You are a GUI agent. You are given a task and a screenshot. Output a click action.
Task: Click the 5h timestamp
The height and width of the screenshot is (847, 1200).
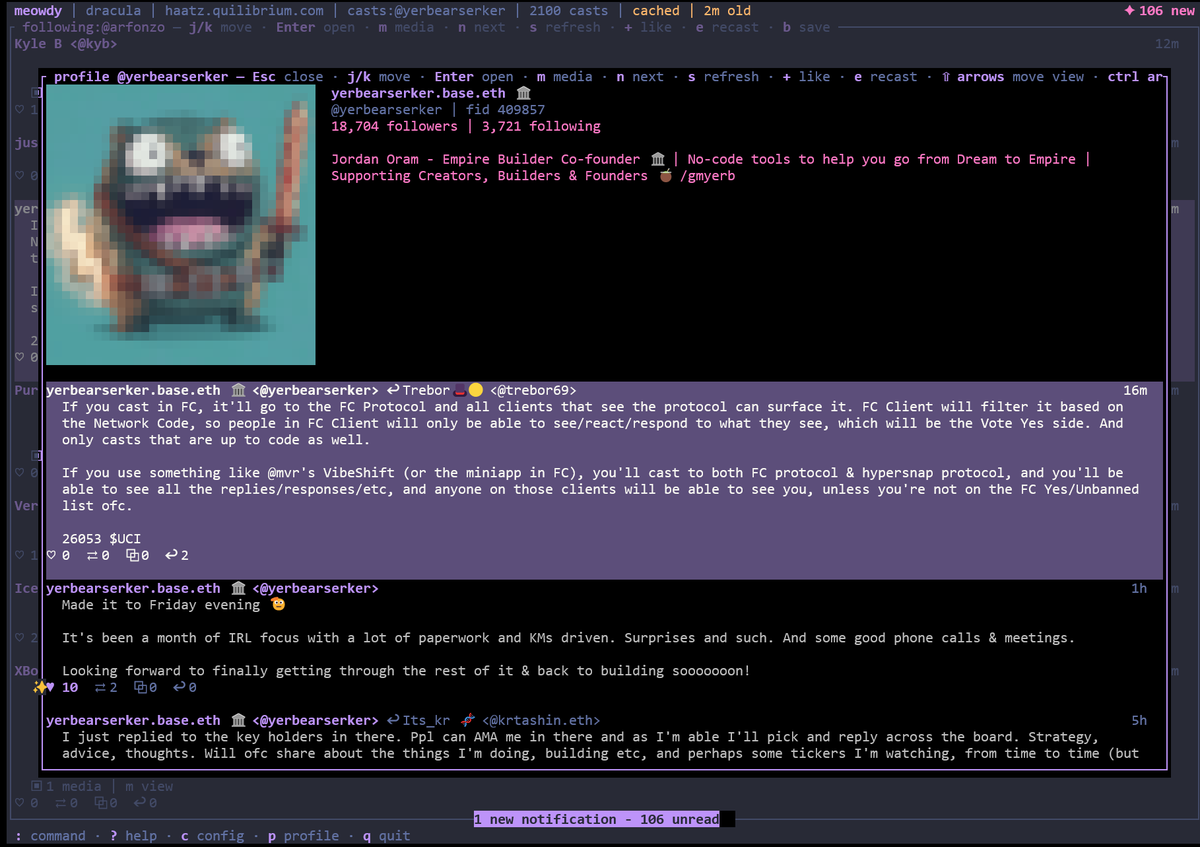(1139, 720)
